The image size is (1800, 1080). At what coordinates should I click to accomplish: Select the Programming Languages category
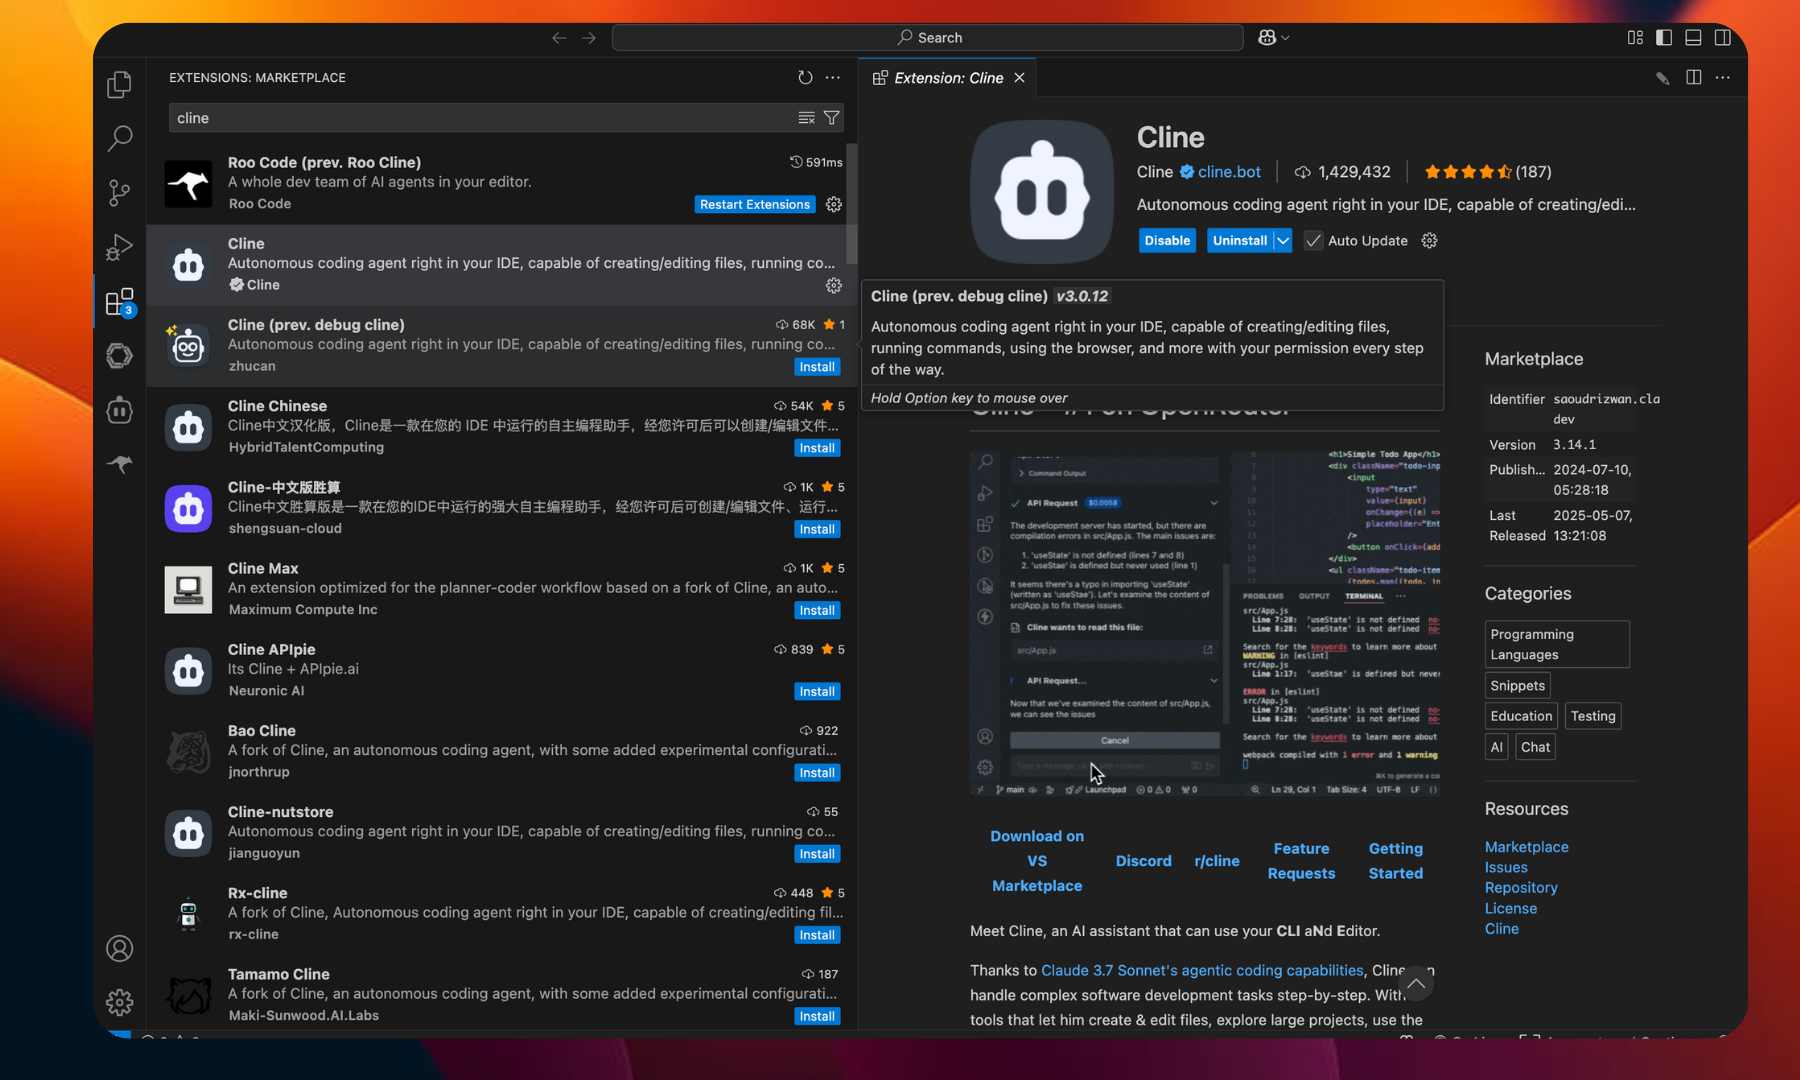(x=1557, y=644)
